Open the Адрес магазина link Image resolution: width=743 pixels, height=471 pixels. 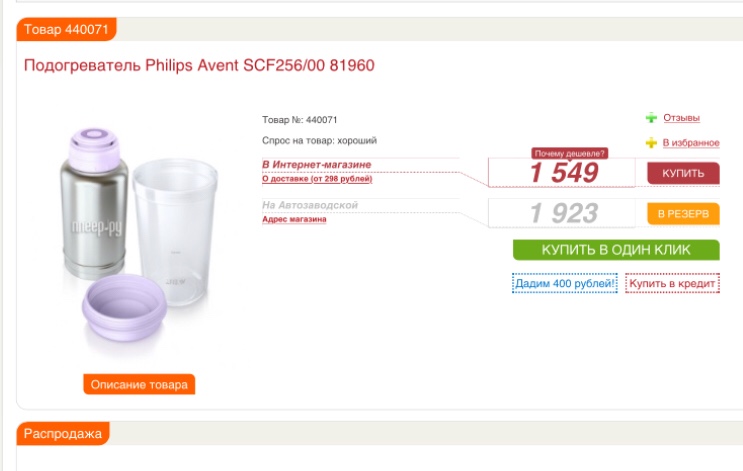[294, 219]
